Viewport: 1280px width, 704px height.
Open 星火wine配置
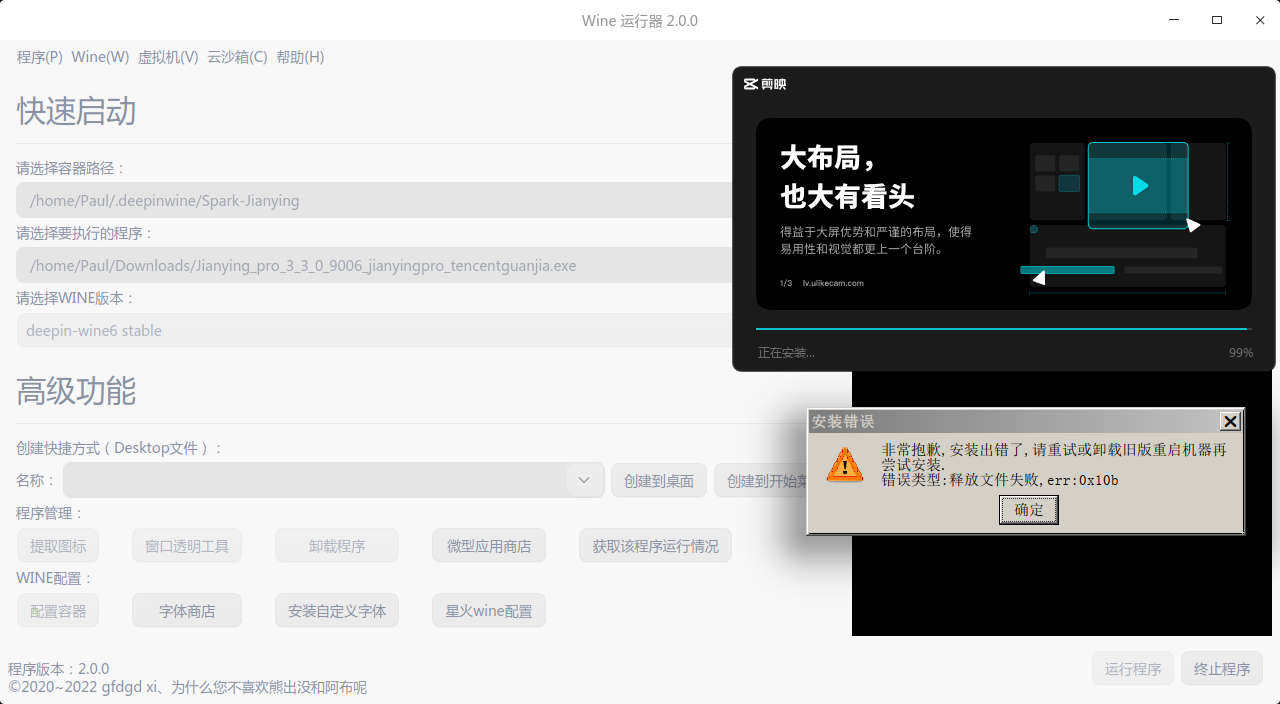489,611
